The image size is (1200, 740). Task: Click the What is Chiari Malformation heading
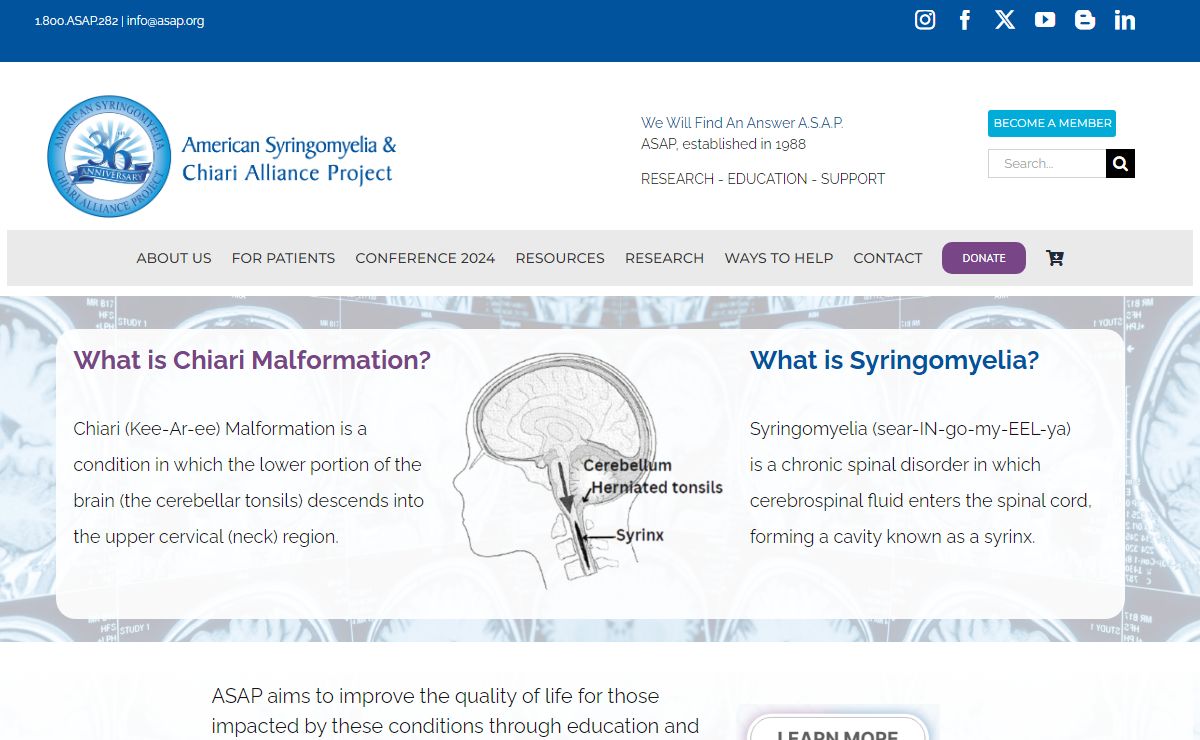pos(252,360)
